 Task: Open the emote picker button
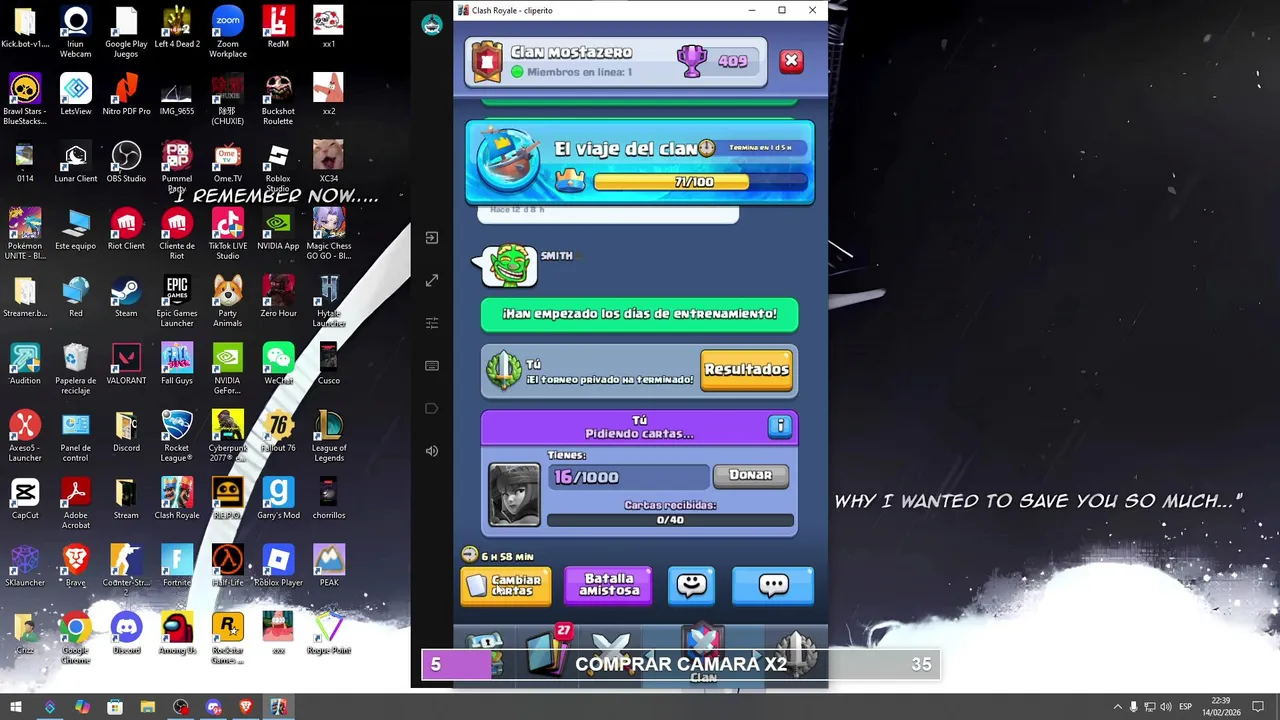tap(691, 586)
